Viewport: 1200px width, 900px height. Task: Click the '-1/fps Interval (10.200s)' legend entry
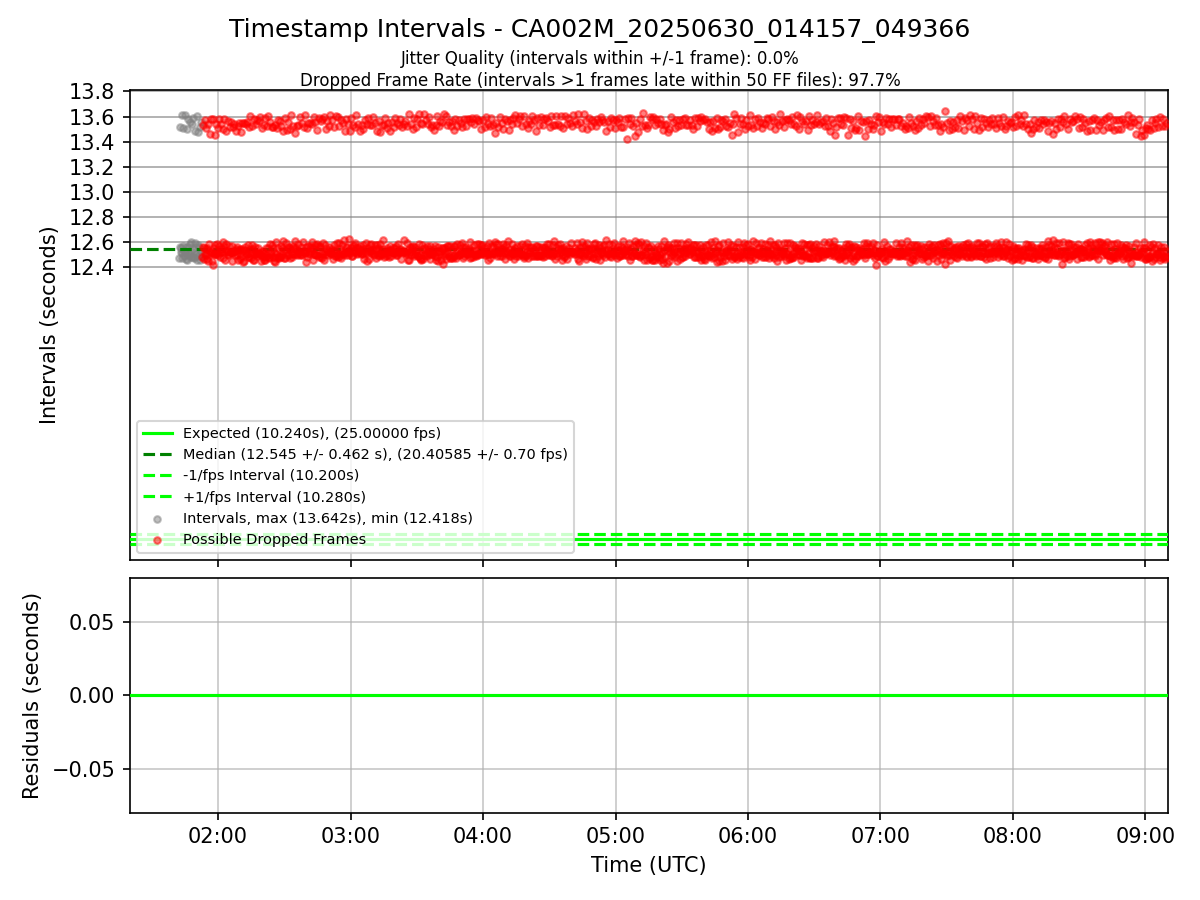(271, 475)
